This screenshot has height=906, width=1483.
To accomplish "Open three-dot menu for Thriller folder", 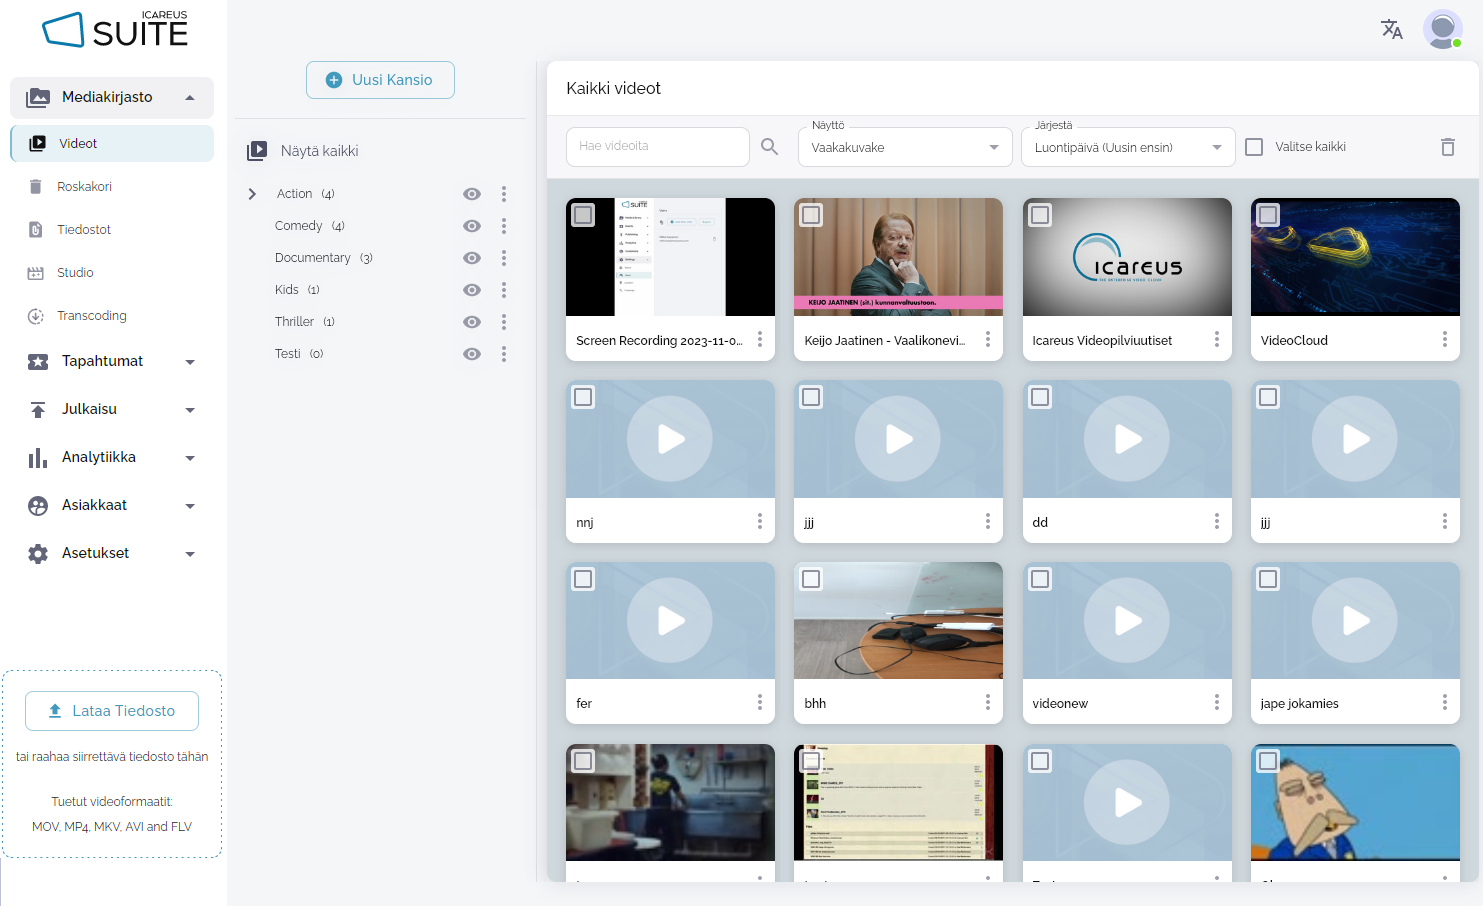I will (x=504, y=322).
